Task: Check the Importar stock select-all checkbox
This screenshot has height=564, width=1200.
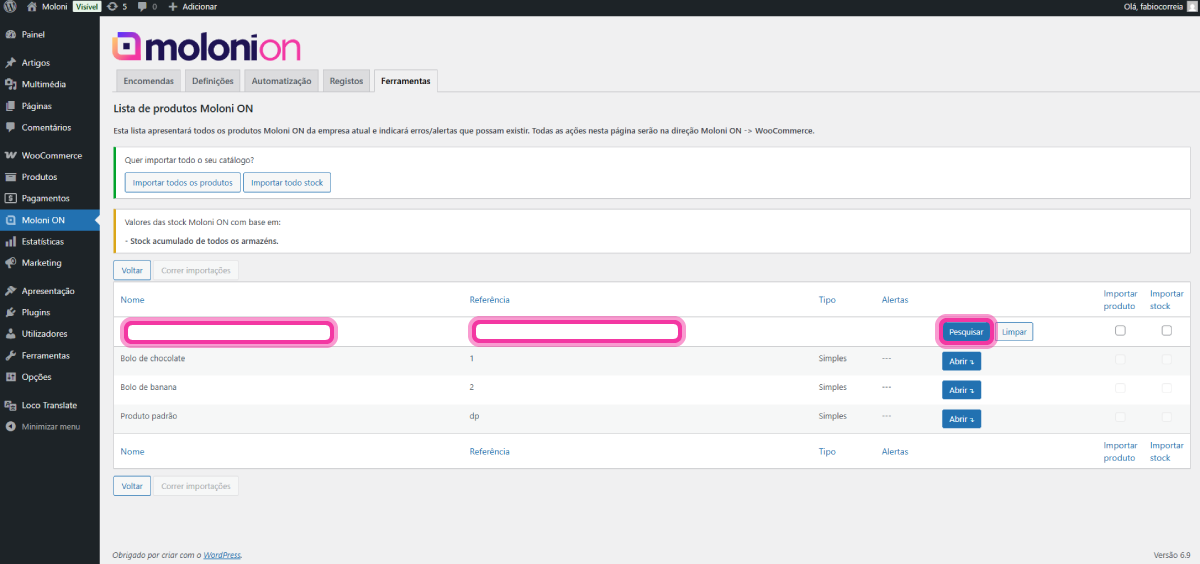Action: (1166, 331)
